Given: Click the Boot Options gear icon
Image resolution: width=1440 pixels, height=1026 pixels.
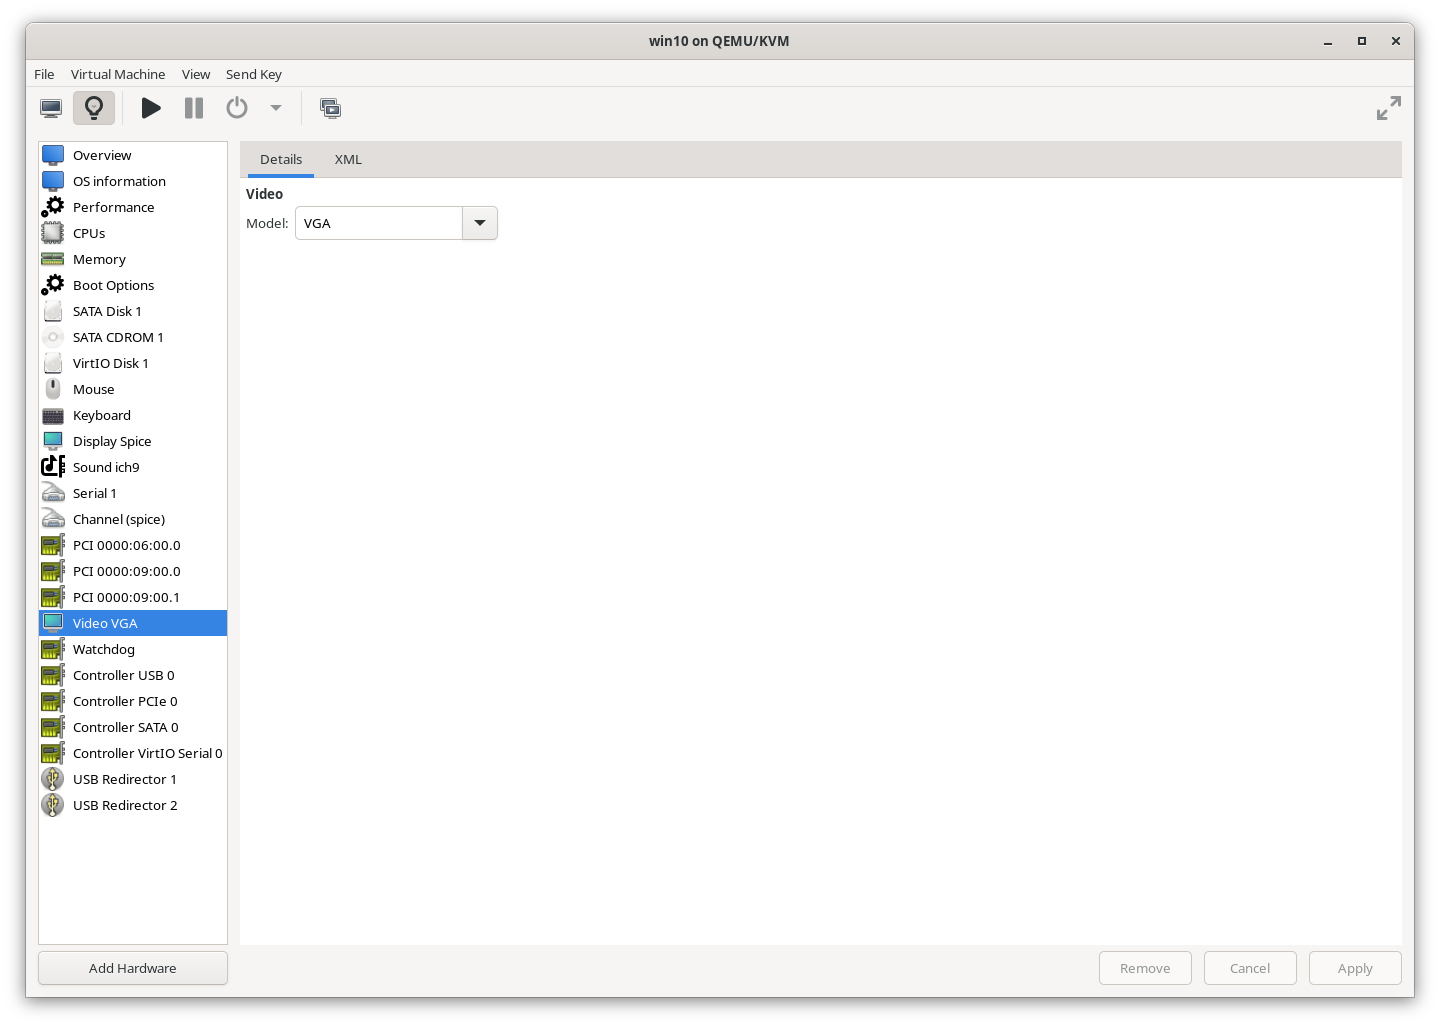Looking at the screenshot, I should coord(53,285).
